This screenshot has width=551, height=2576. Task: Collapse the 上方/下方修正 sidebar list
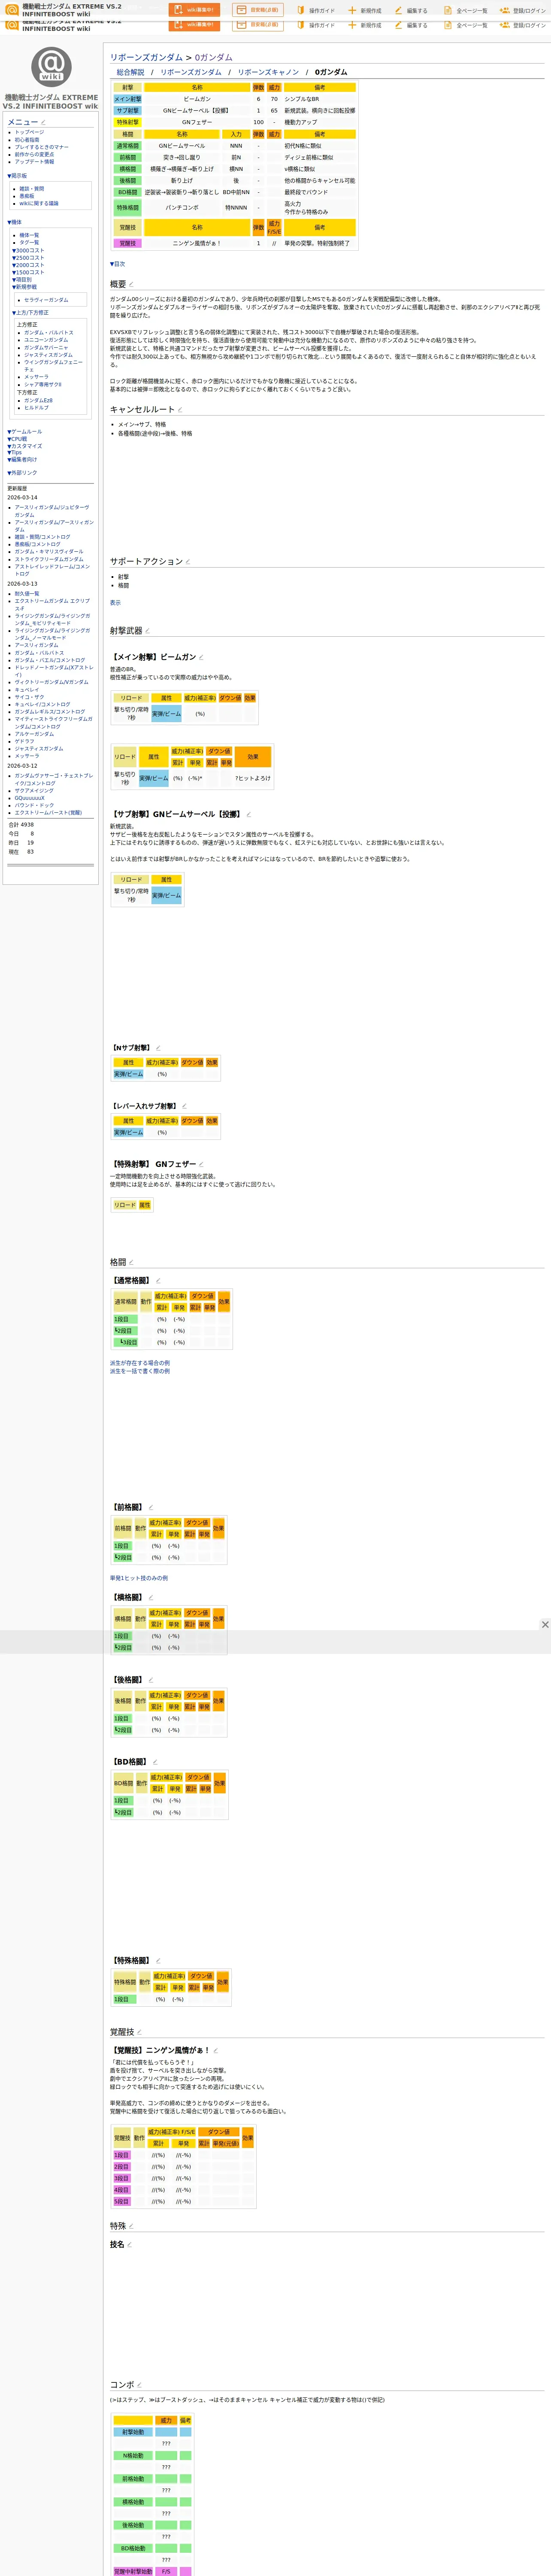tap(30, 313)
